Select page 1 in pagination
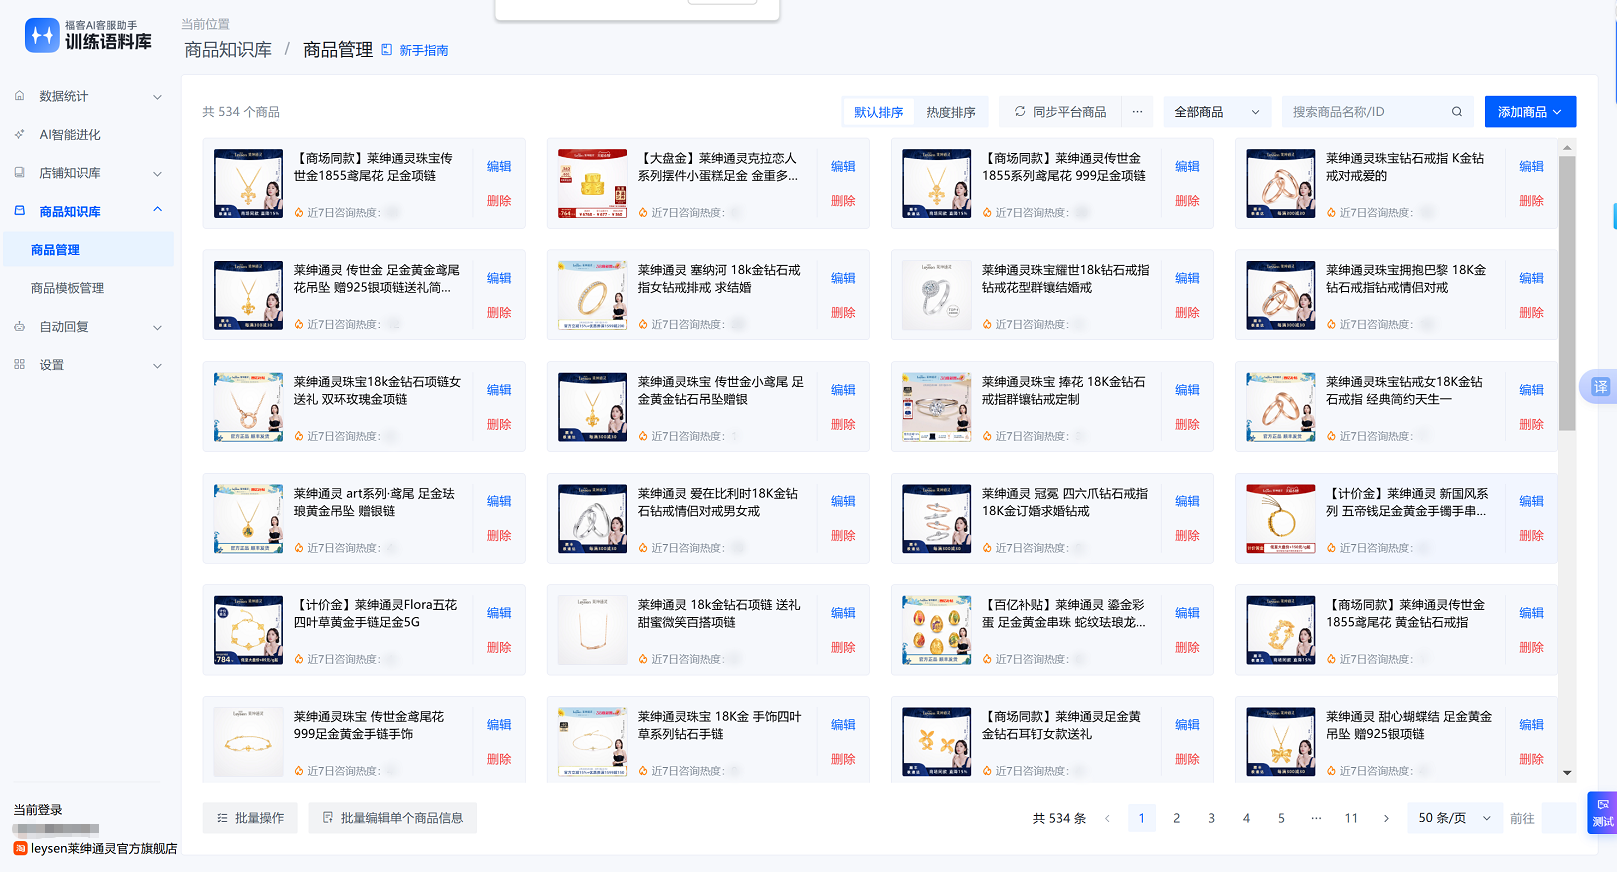This screenshot has width=1617, height=872. (1142, 818)
